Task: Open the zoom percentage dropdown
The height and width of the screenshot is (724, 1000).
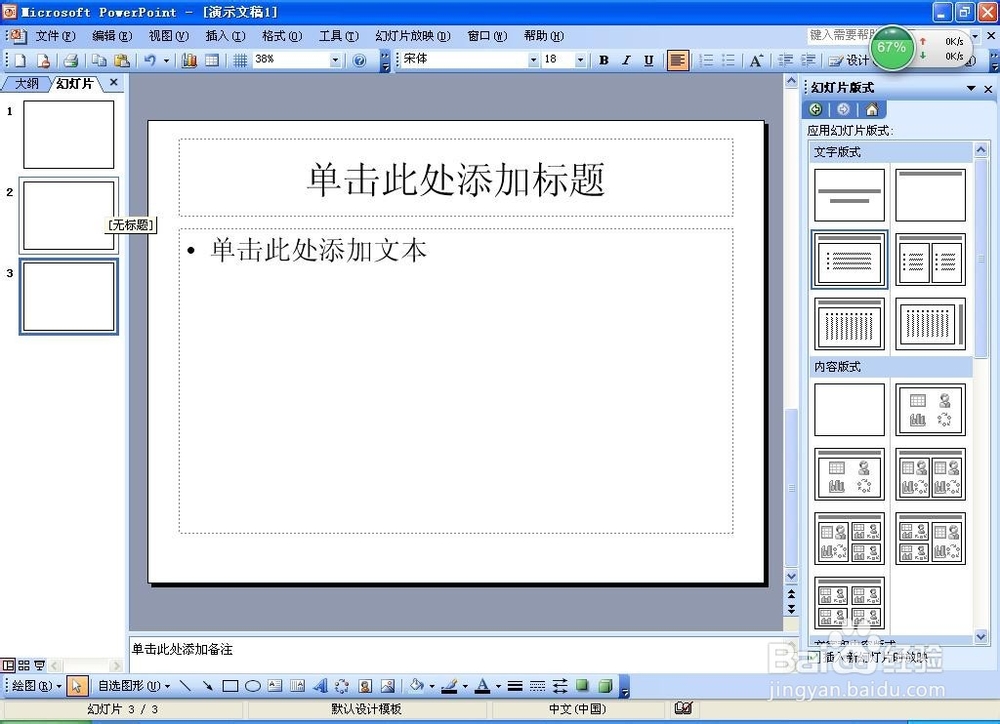Action: tap(335, 60)
